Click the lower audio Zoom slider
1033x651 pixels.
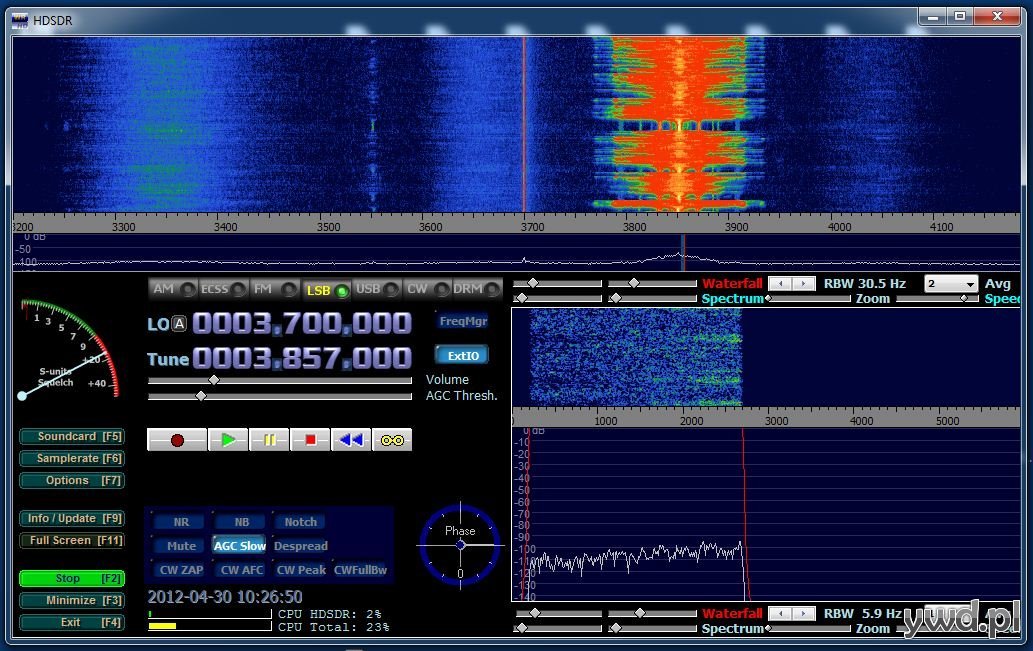tap(809, 629)
